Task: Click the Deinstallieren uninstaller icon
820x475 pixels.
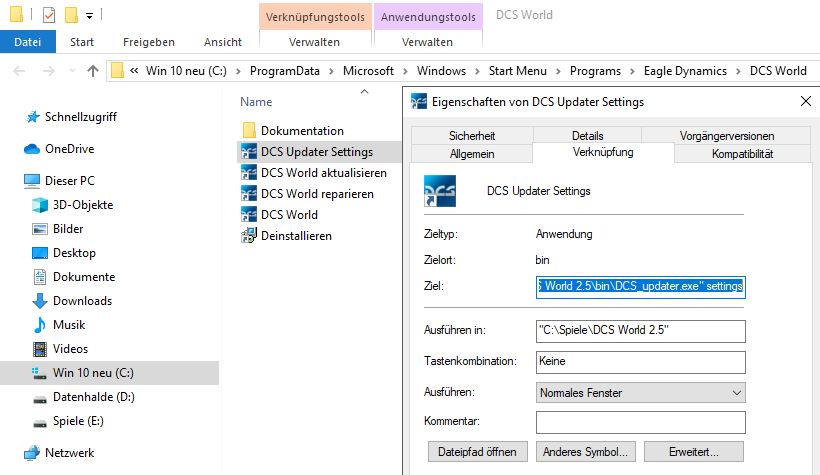Action: pyautogui.click(x=249, y=236)
